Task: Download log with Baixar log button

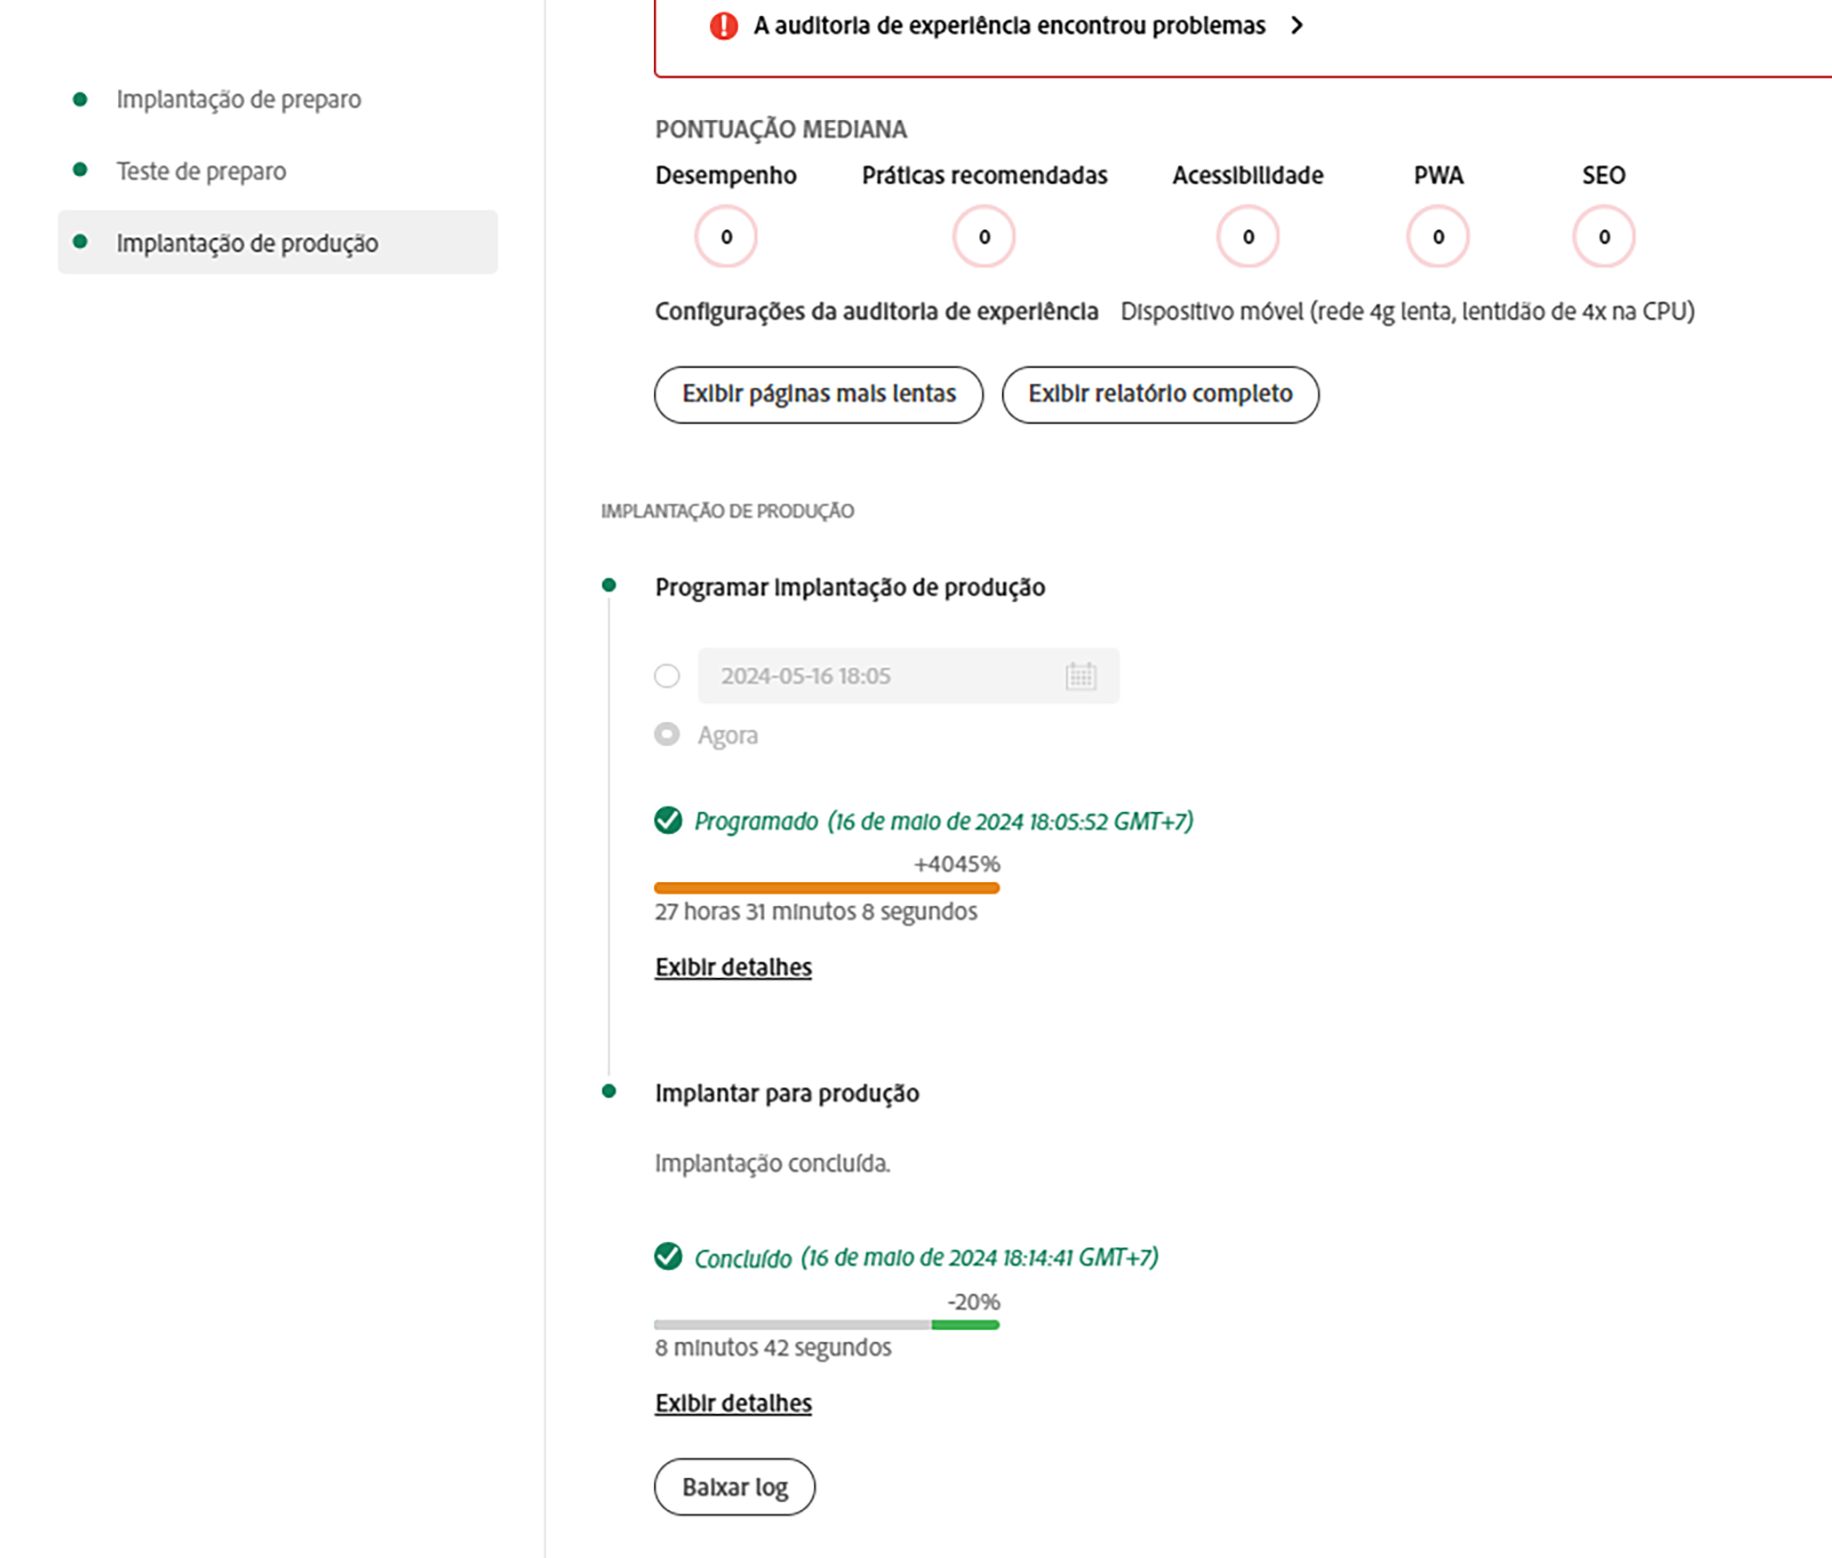Action: point(735,1487)
